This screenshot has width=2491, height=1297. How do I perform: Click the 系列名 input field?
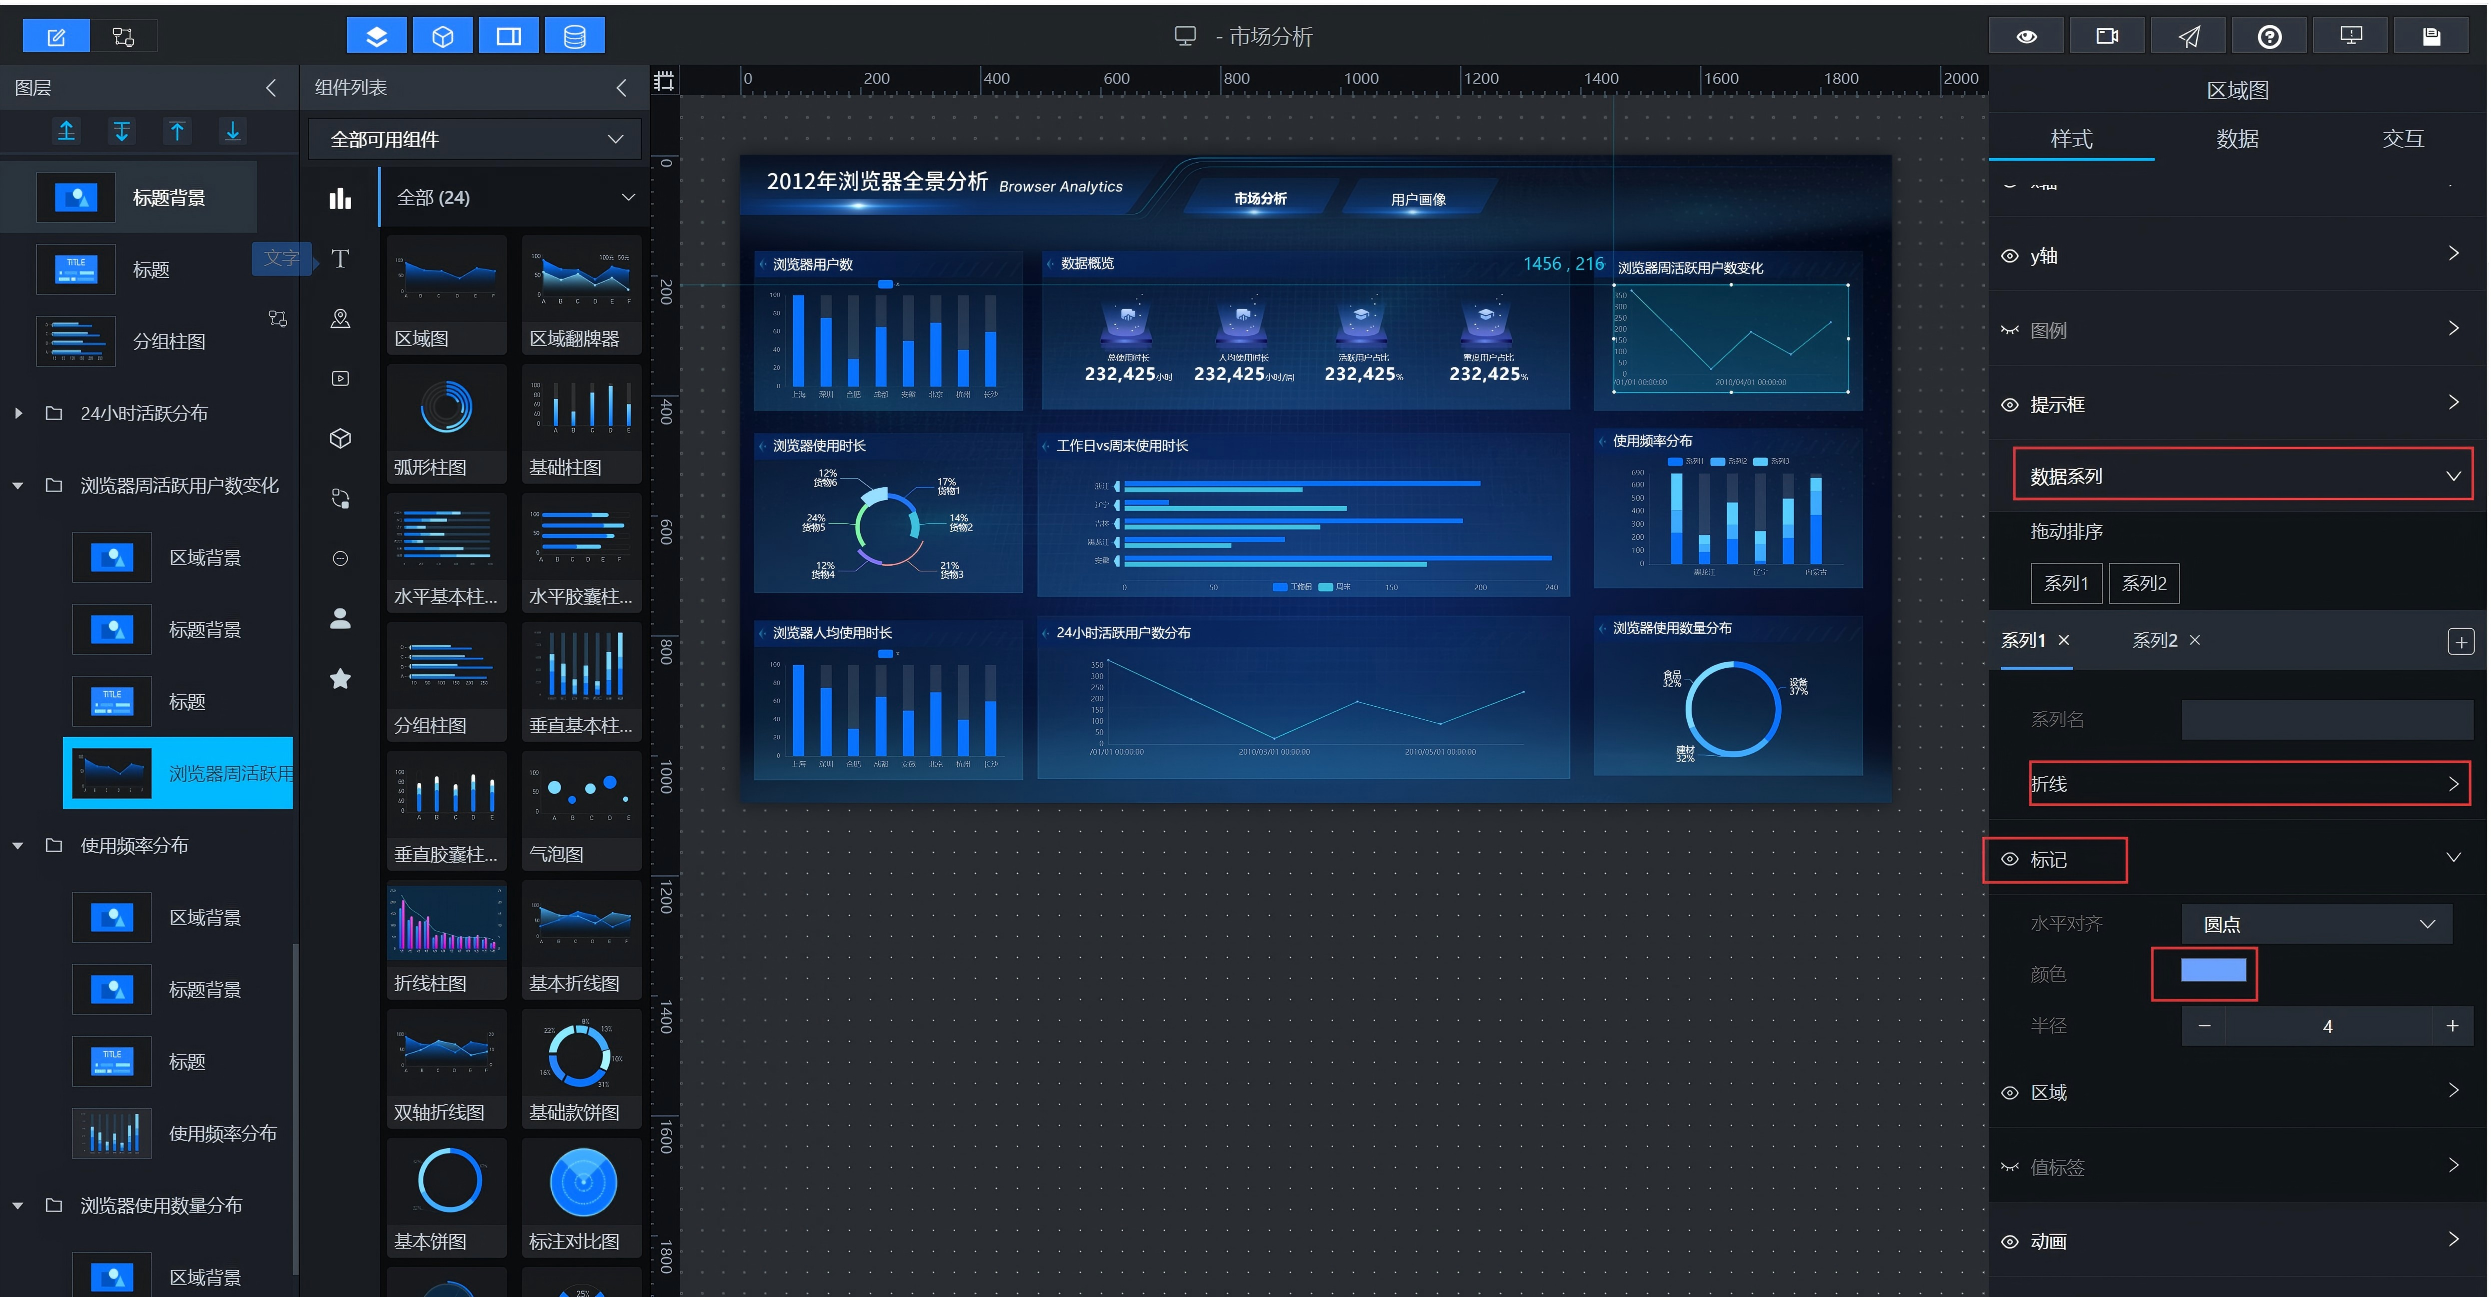[x=2327, y=720]
